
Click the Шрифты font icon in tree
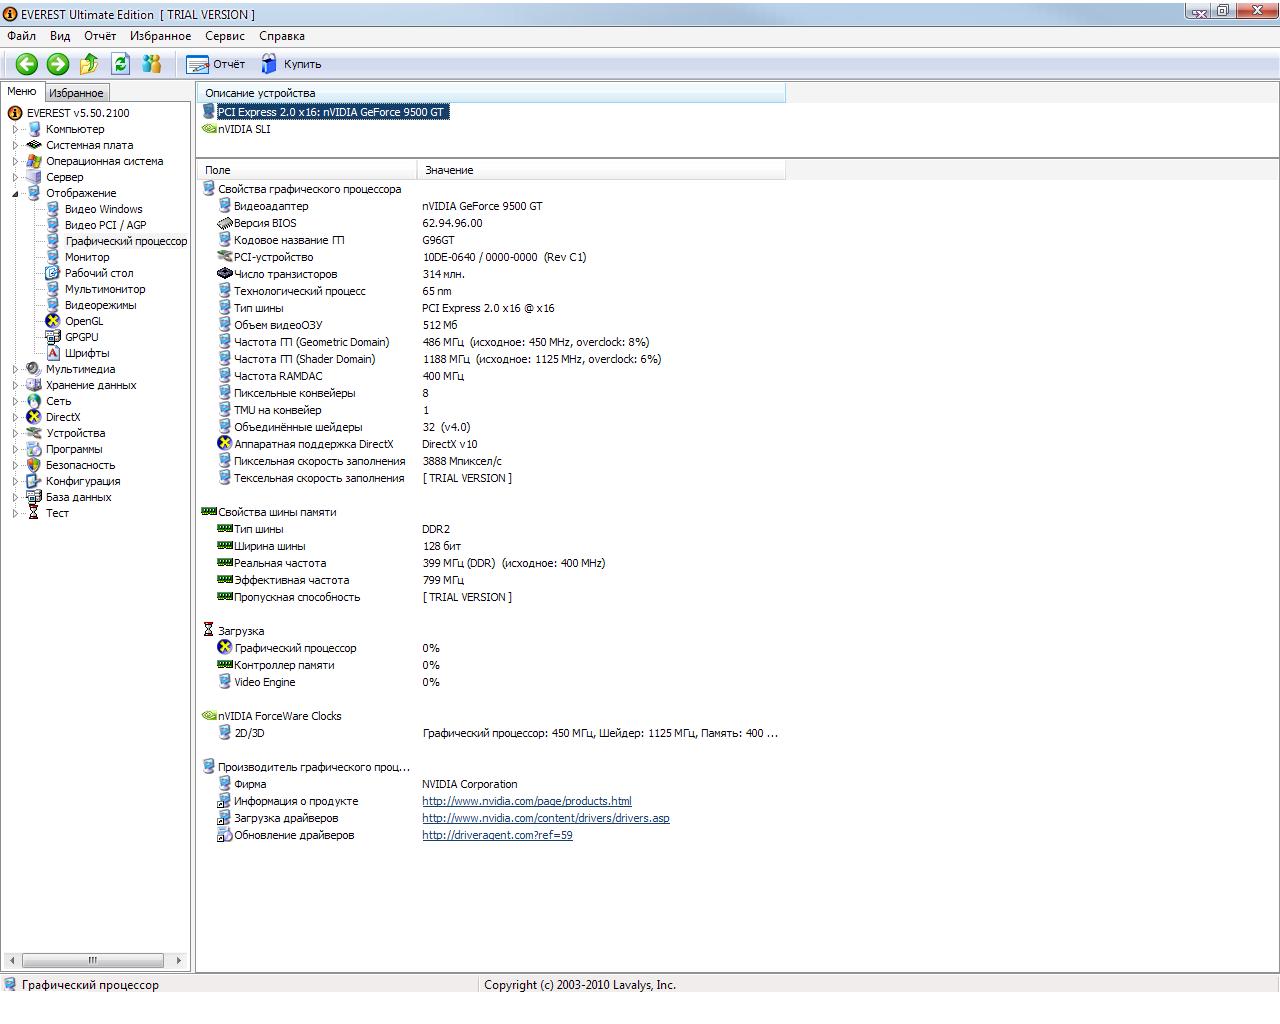point(53,353)
